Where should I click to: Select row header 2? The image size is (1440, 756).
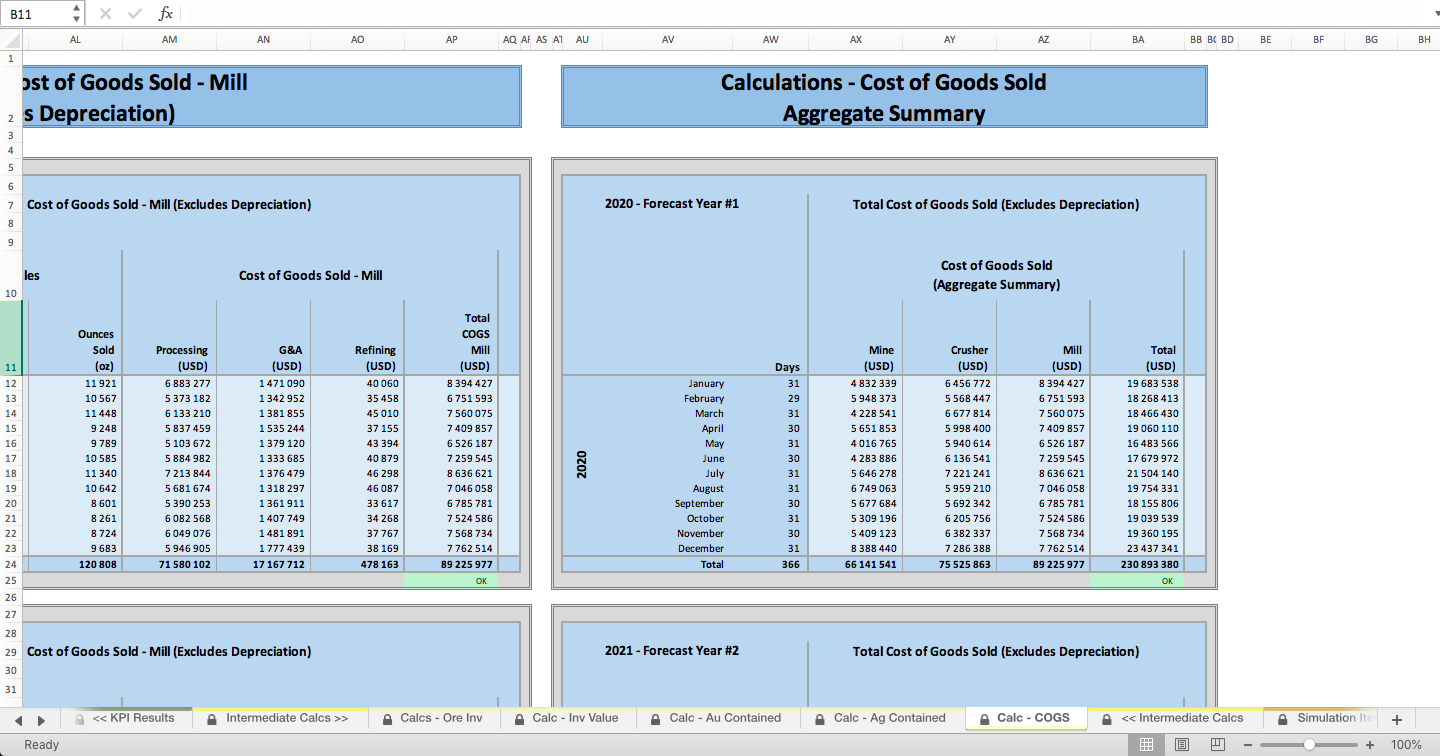tap(11, 96)
